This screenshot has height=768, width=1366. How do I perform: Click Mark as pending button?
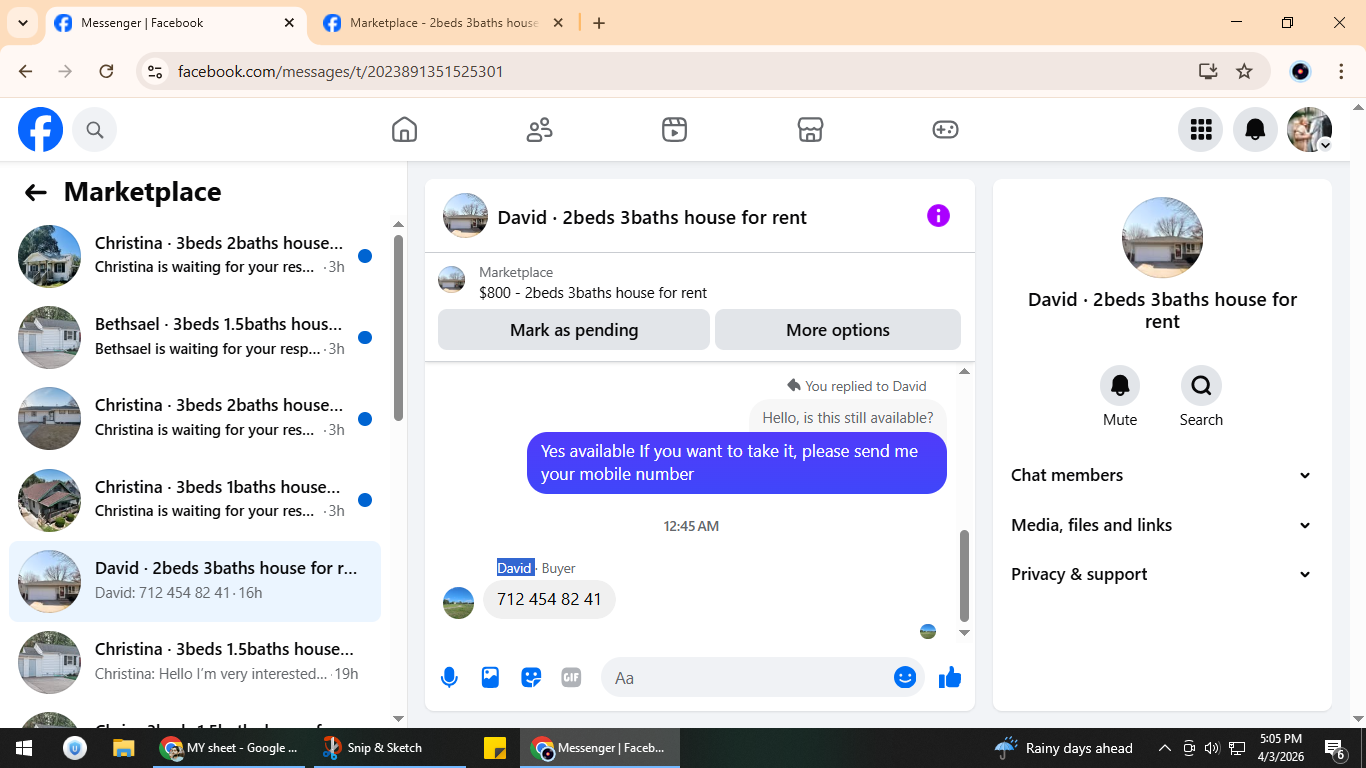click(x=574, y=330)
